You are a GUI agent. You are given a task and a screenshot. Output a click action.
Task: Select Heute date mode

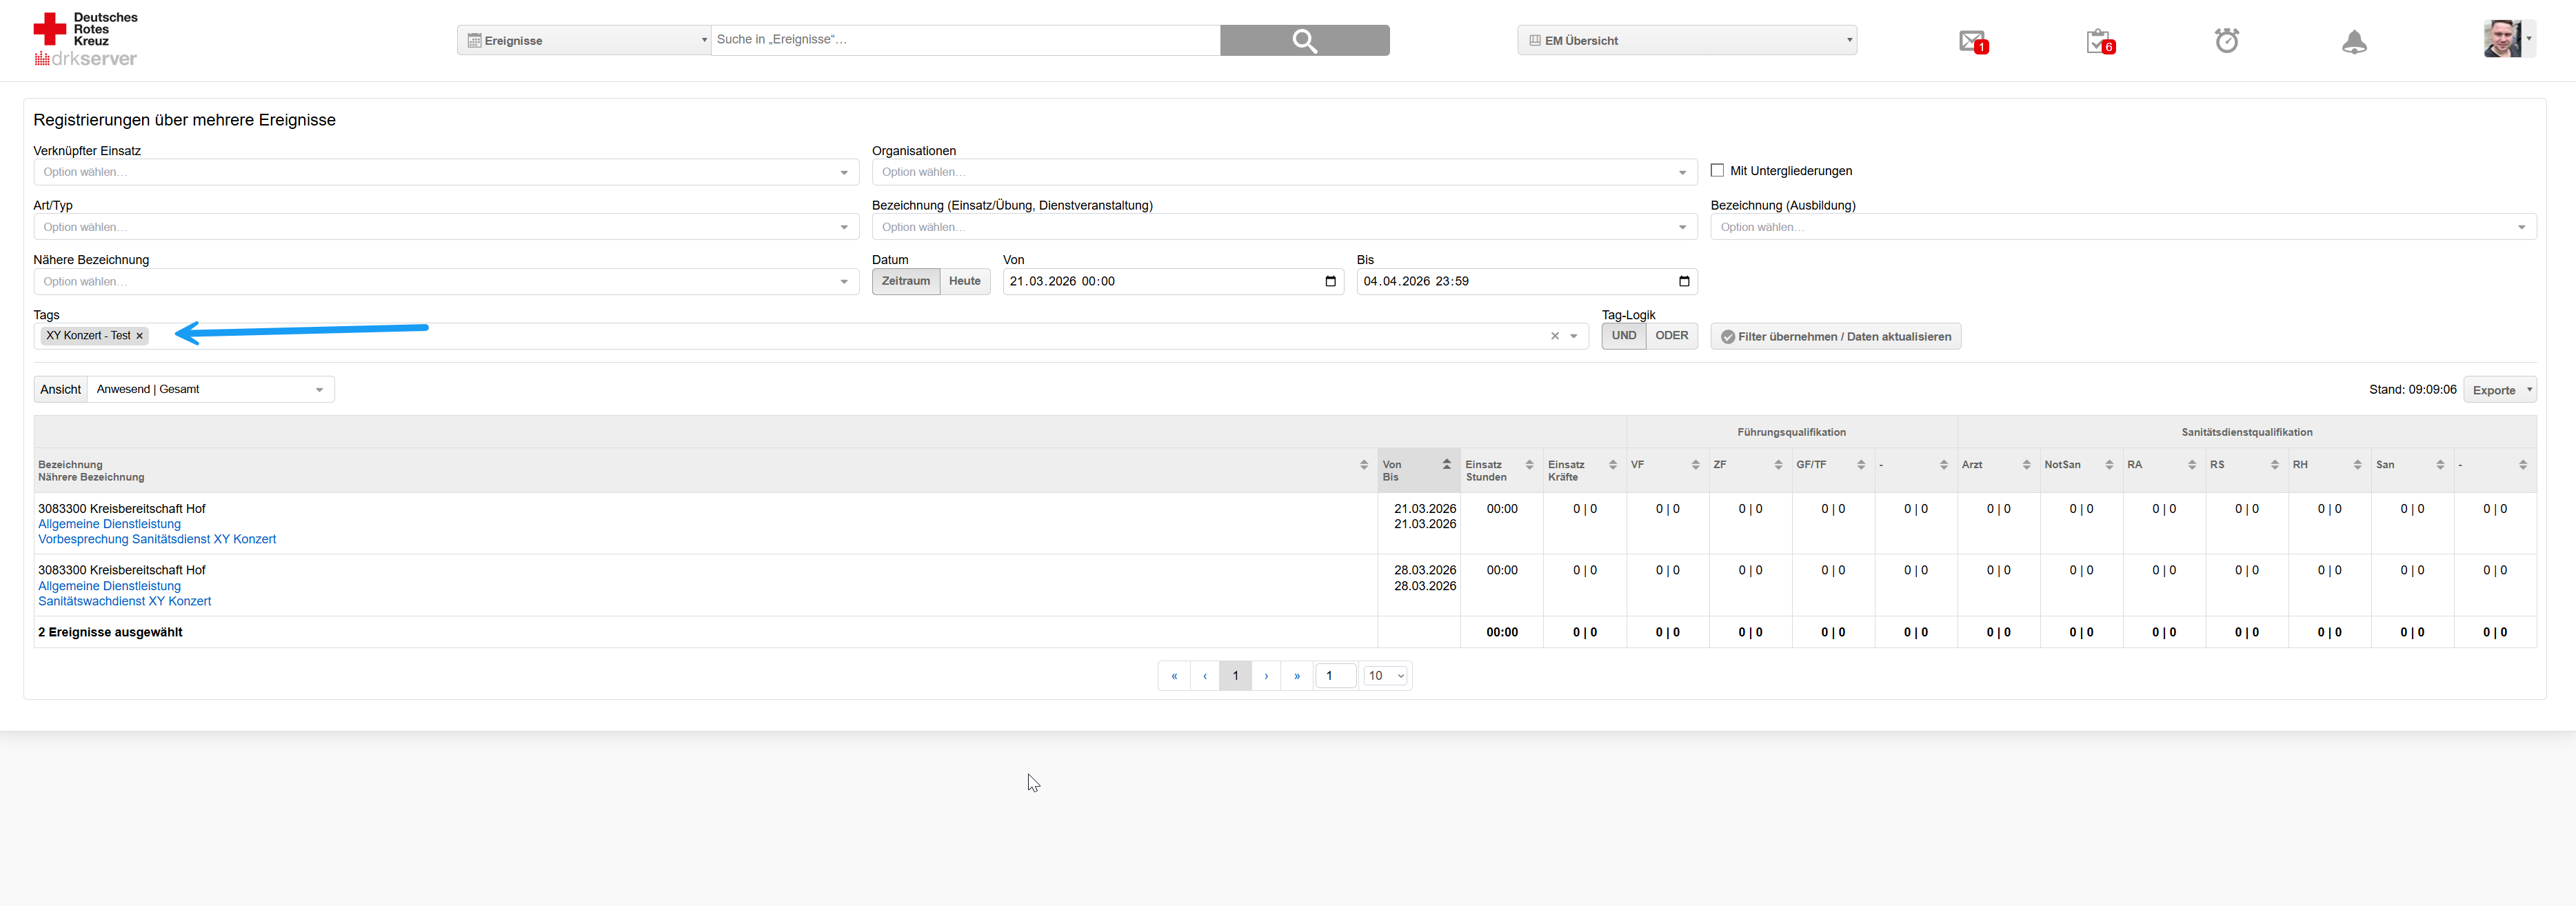point(964,281)
